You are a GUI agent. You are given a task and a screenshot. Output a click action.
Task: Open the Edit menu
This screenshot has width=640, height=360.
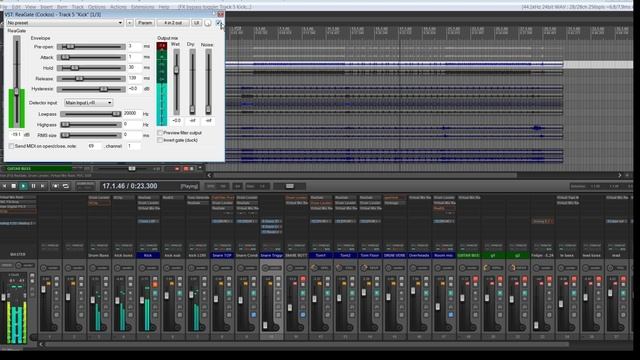[16, 7]
